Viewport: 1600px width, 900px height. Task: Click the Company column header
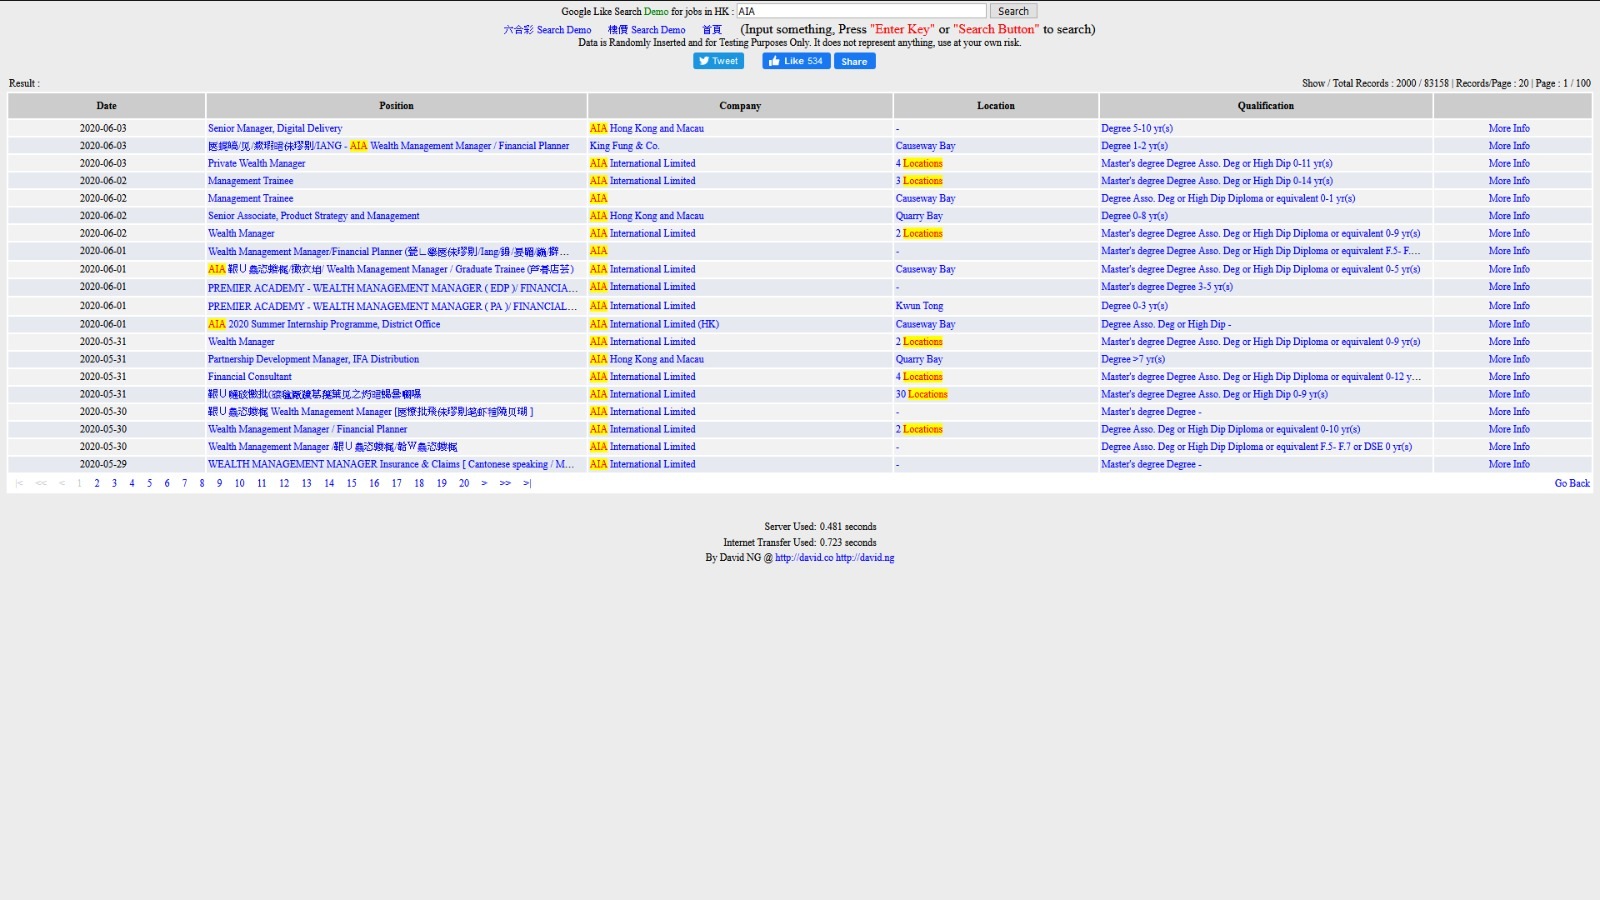point(740,105)
